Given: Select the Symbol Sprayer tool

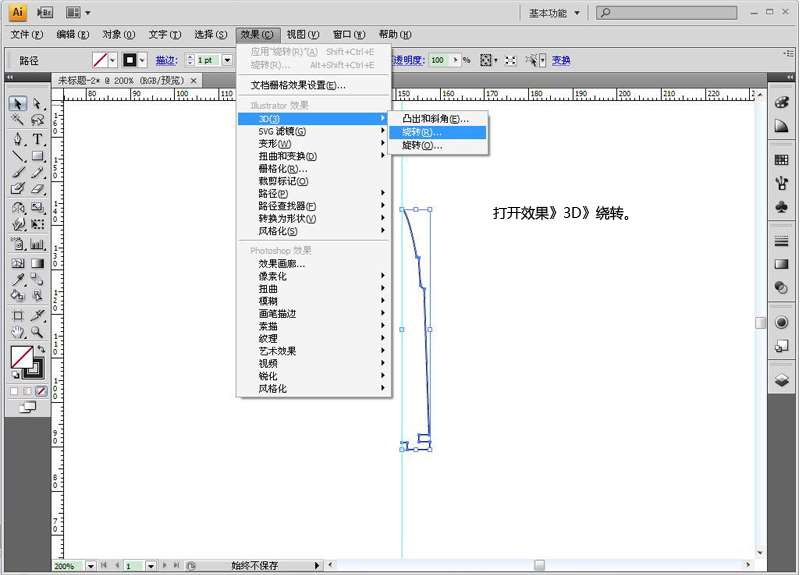Looking at the screenshot, I should click(18, 244).
